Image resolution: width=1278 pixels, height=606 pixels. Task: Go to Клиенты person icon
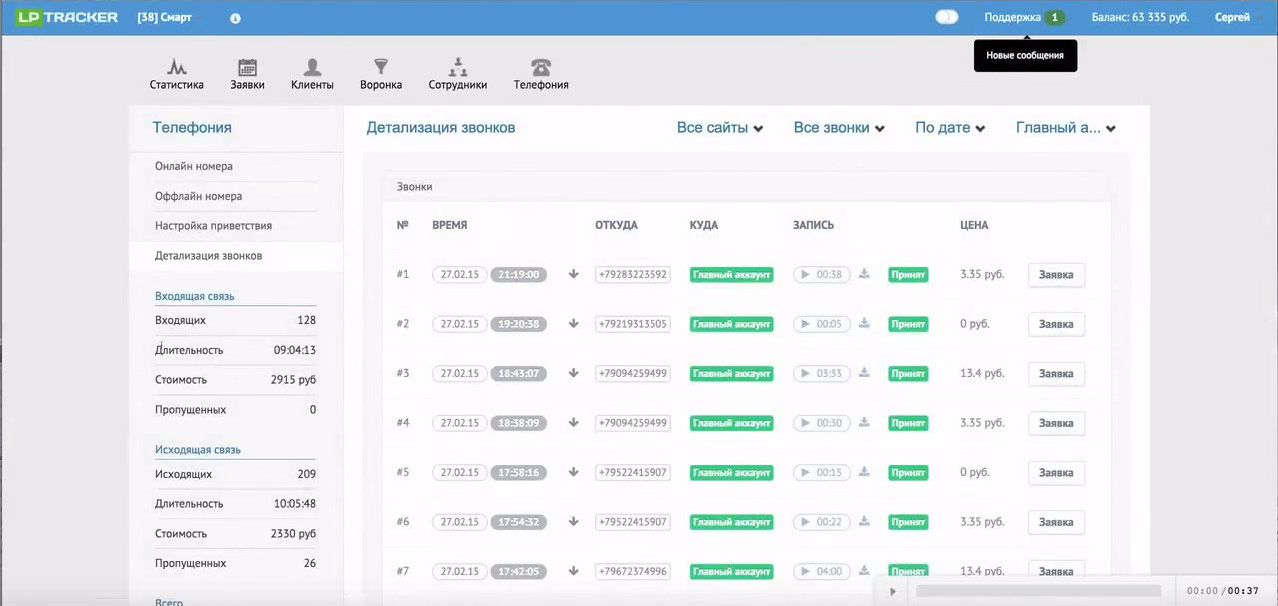coord(312,68)
